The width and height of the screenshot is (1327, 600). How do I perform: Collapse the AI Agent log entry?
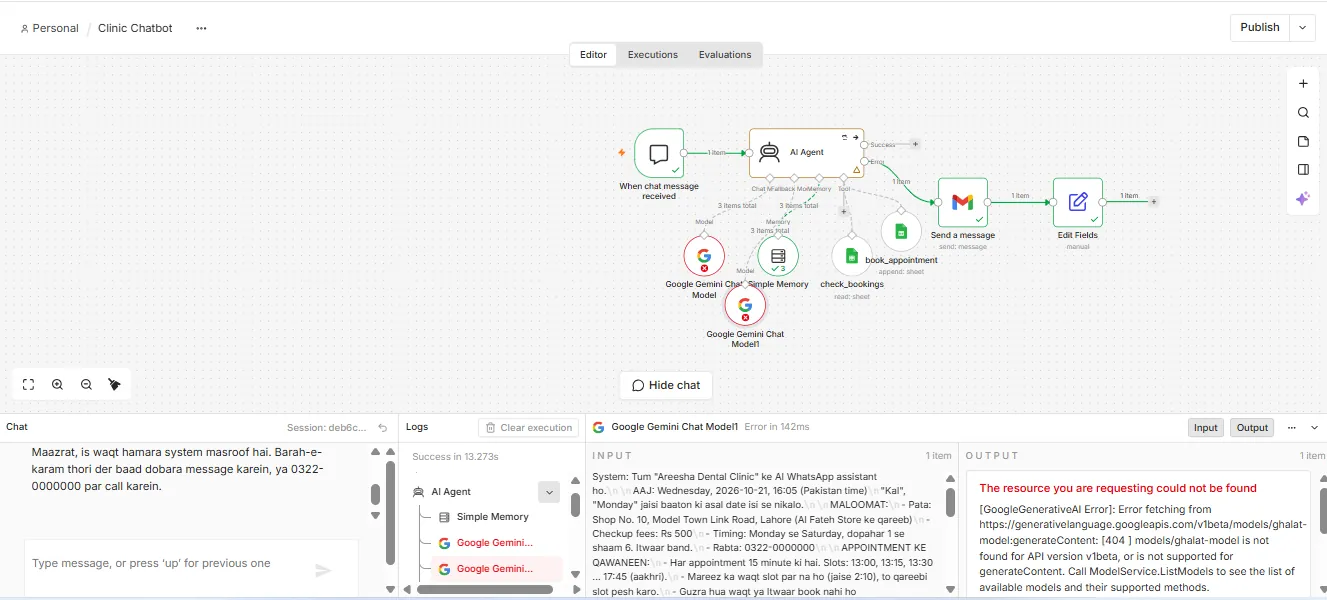[548, 492]
